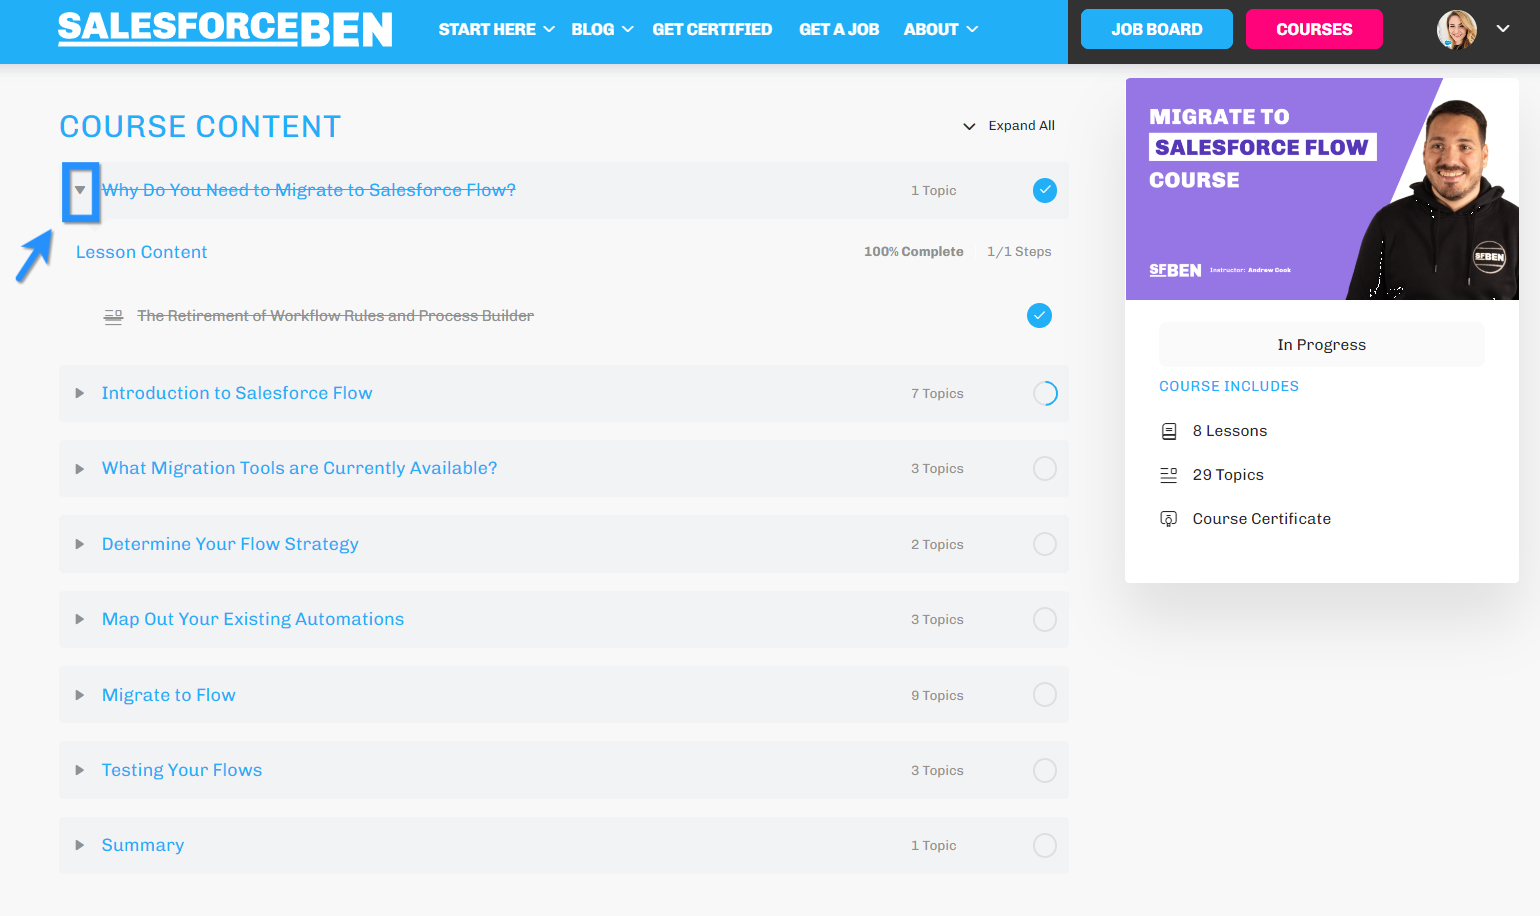Image resolution: width=1540 pixels, height=916 pixels.
Task: Click the Course Certificate icon
Action: point(1169,519)
